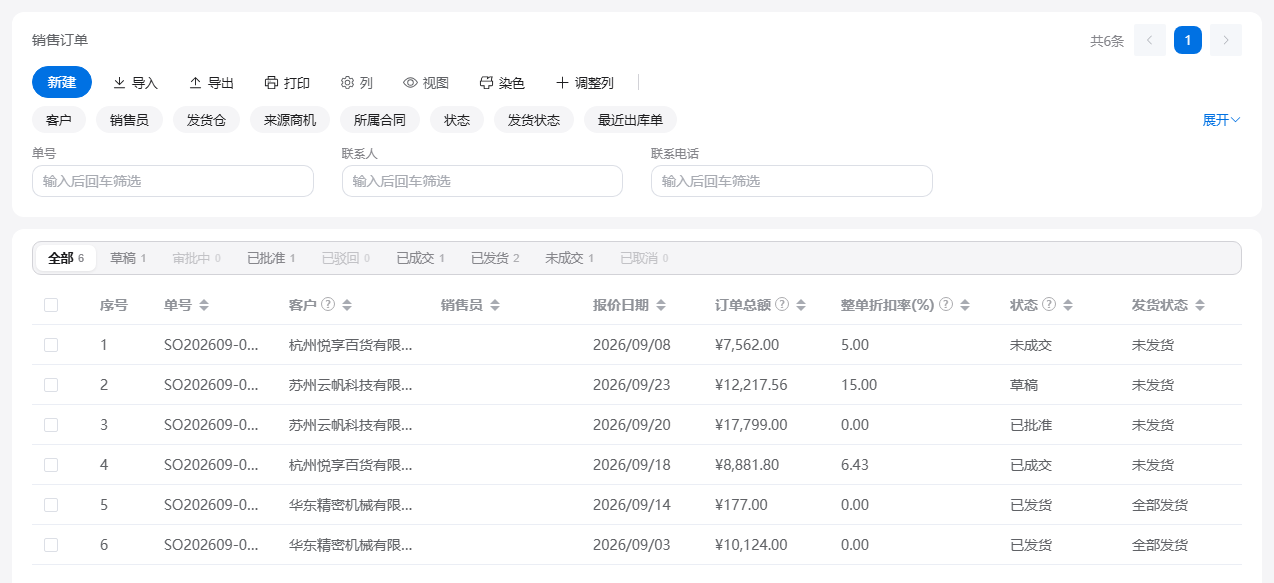Screen dimensions: 1274x583
Task: Check the box for row 2
Action: (x=51, y=385)
